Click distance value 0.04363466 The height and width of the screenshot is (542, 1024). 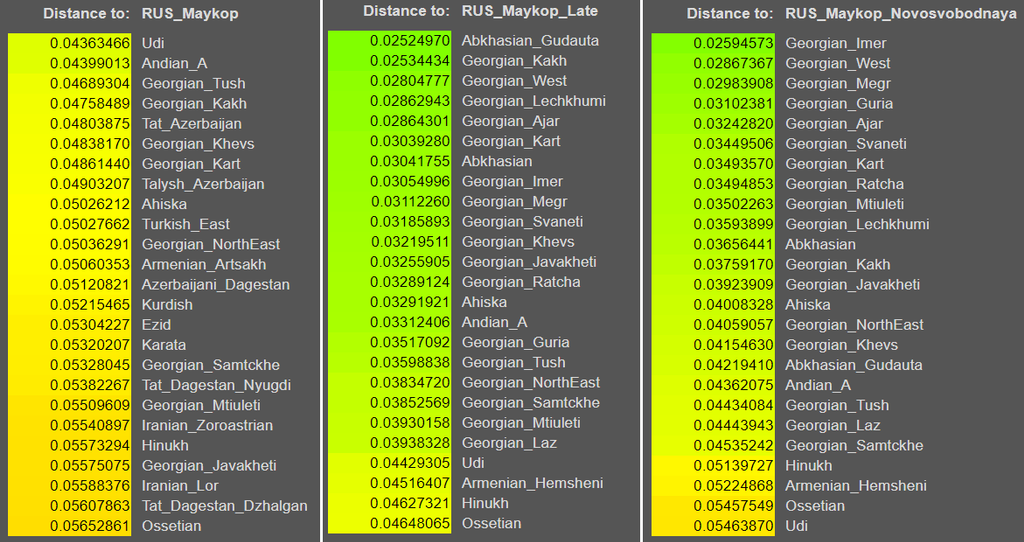(x=89, y=44)
